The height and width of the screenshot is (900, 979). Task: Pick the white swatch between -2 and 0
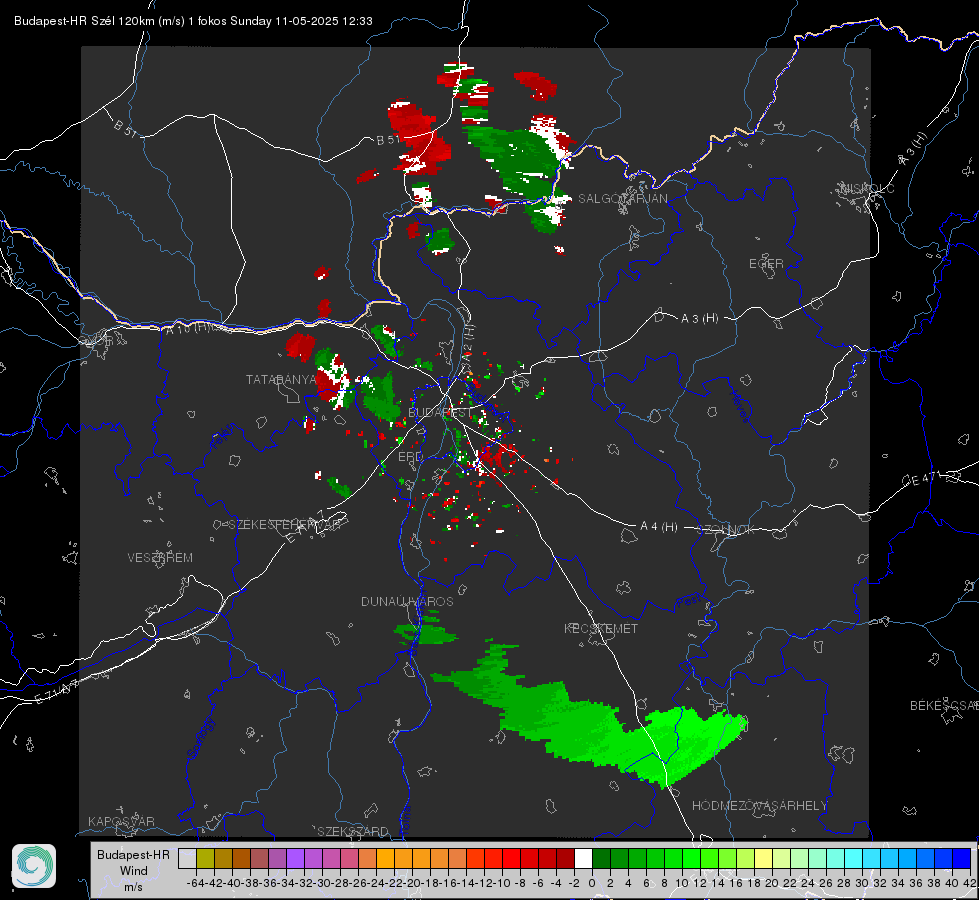pos(583,859)
